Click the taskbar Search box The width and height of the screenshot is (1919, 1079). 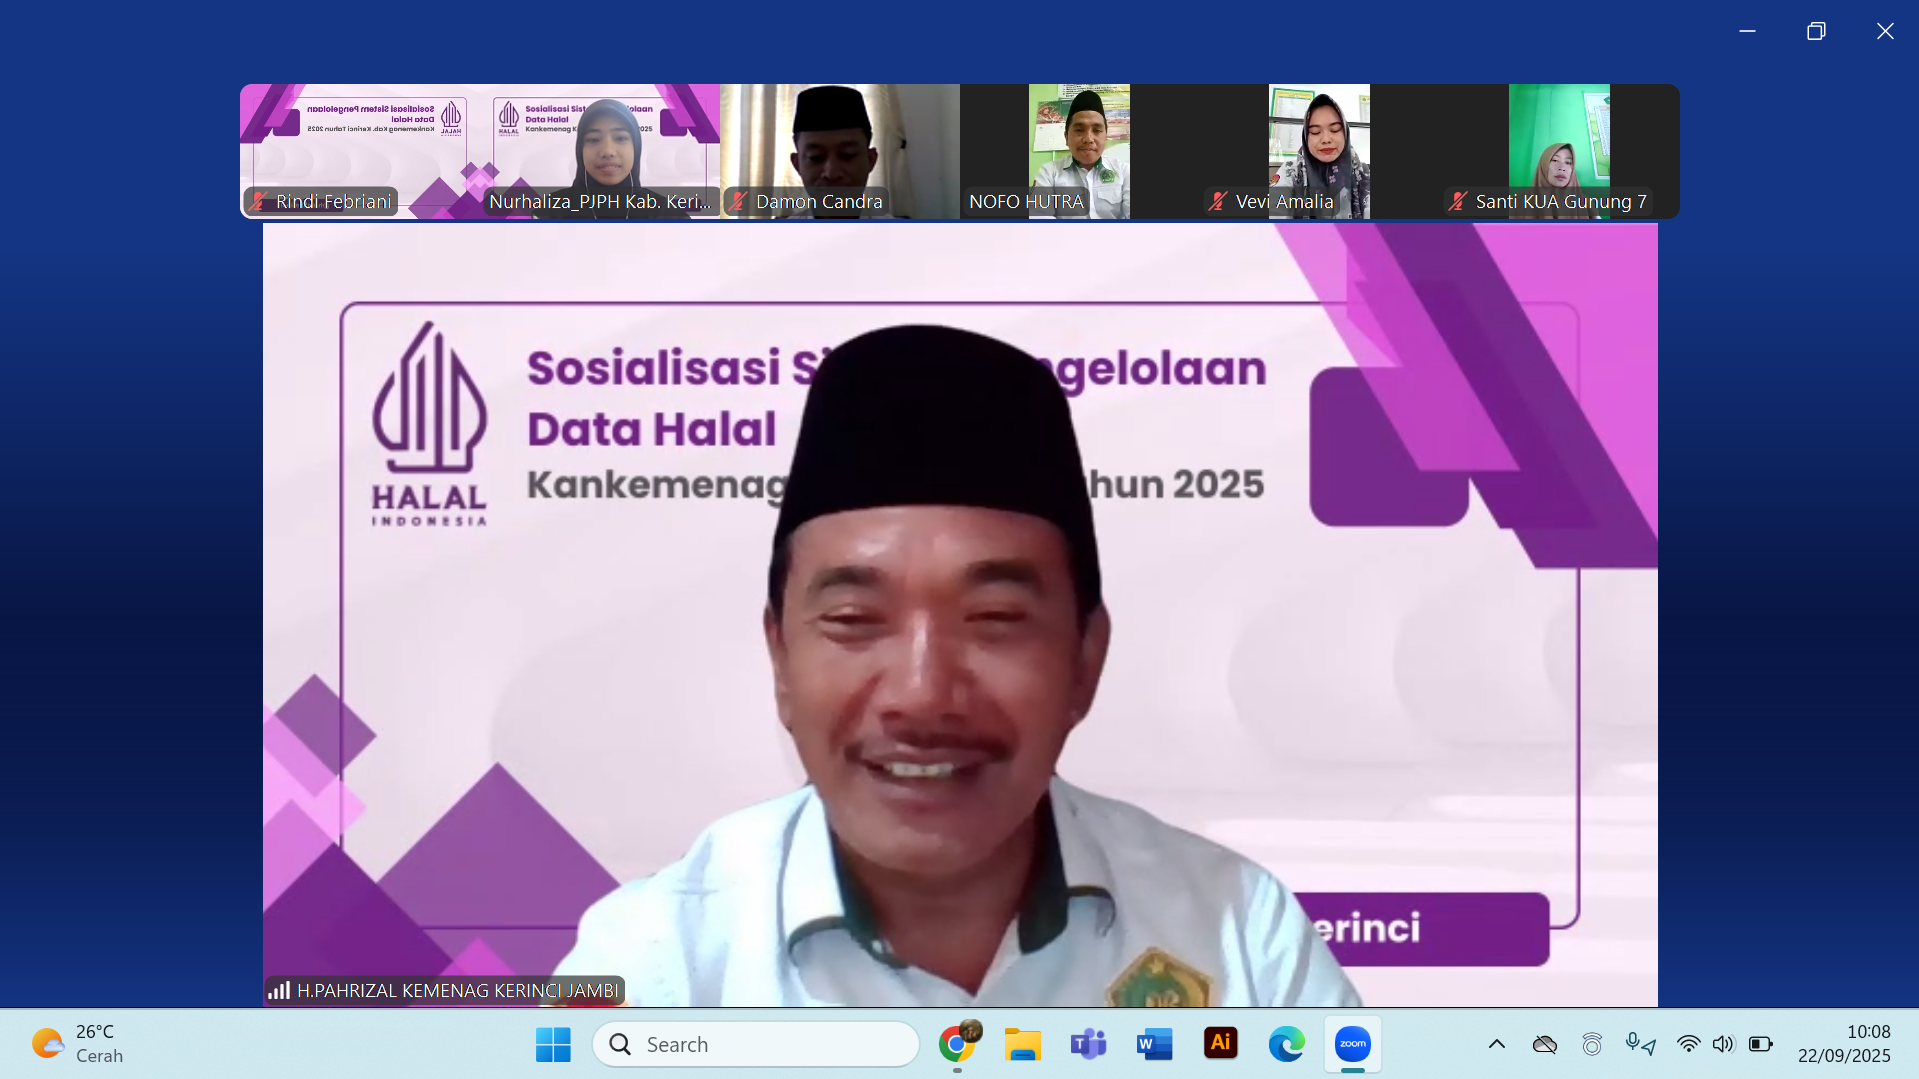pos(756,1044)
